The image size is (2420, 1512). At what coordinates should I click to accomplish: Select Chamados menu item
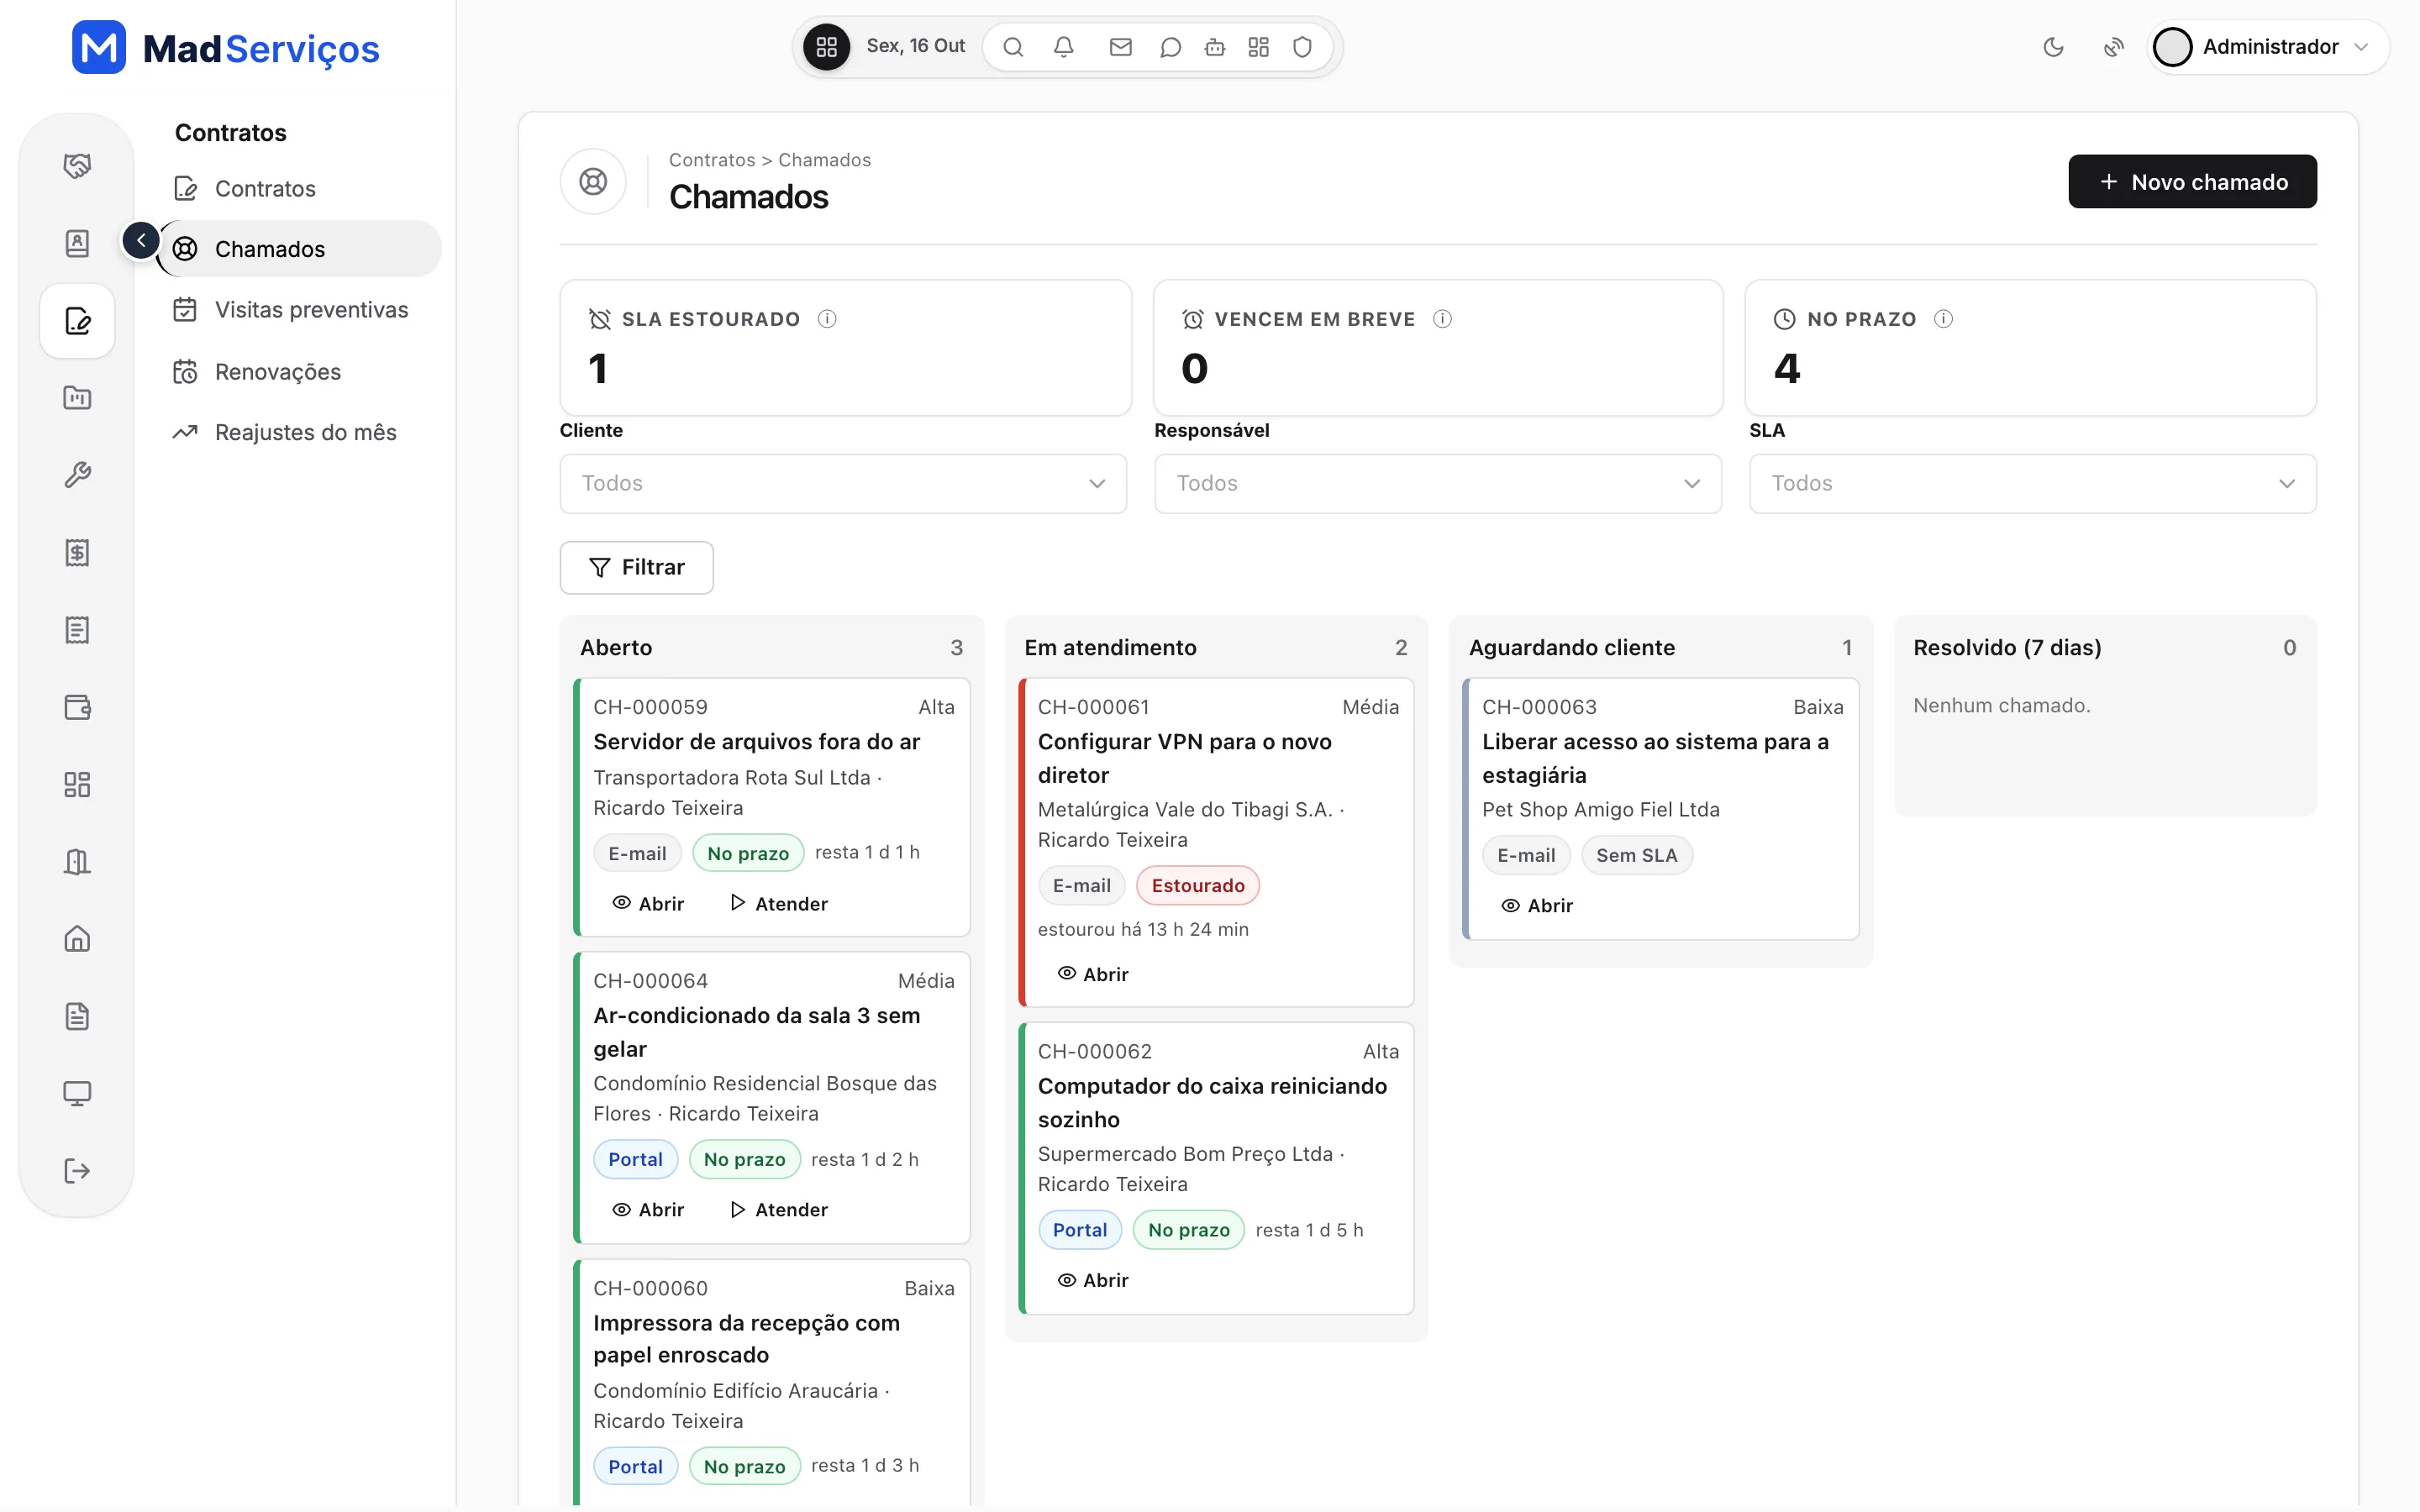300,249
